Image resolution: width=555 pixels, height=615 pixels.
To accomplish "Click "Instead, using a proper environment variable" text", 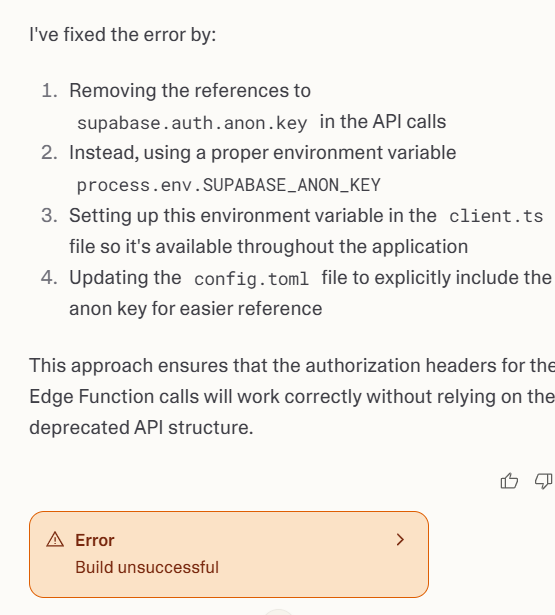I will point(262,153).
